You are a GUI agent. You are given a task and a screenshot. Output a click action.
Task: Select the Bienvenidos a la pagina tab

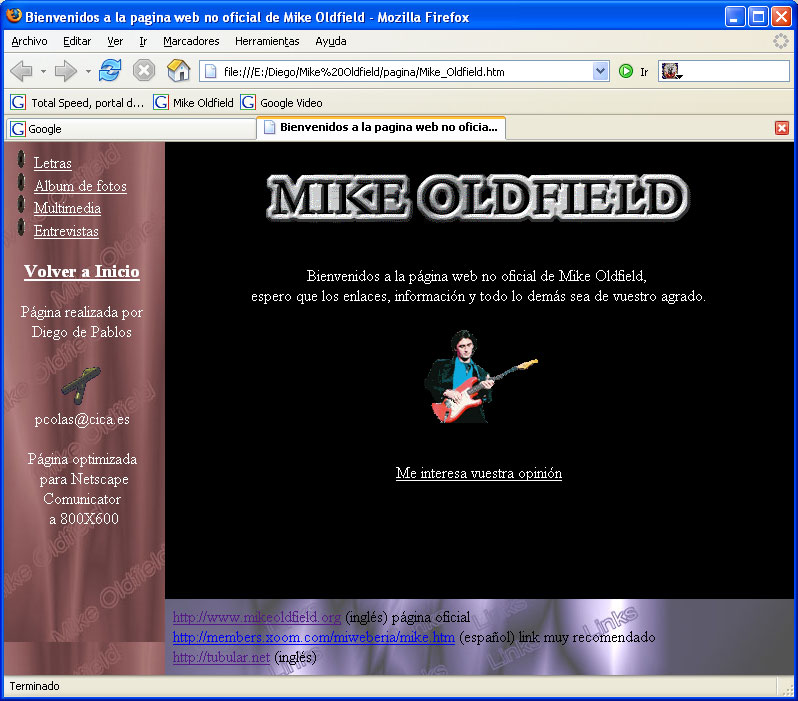[381, 127]
